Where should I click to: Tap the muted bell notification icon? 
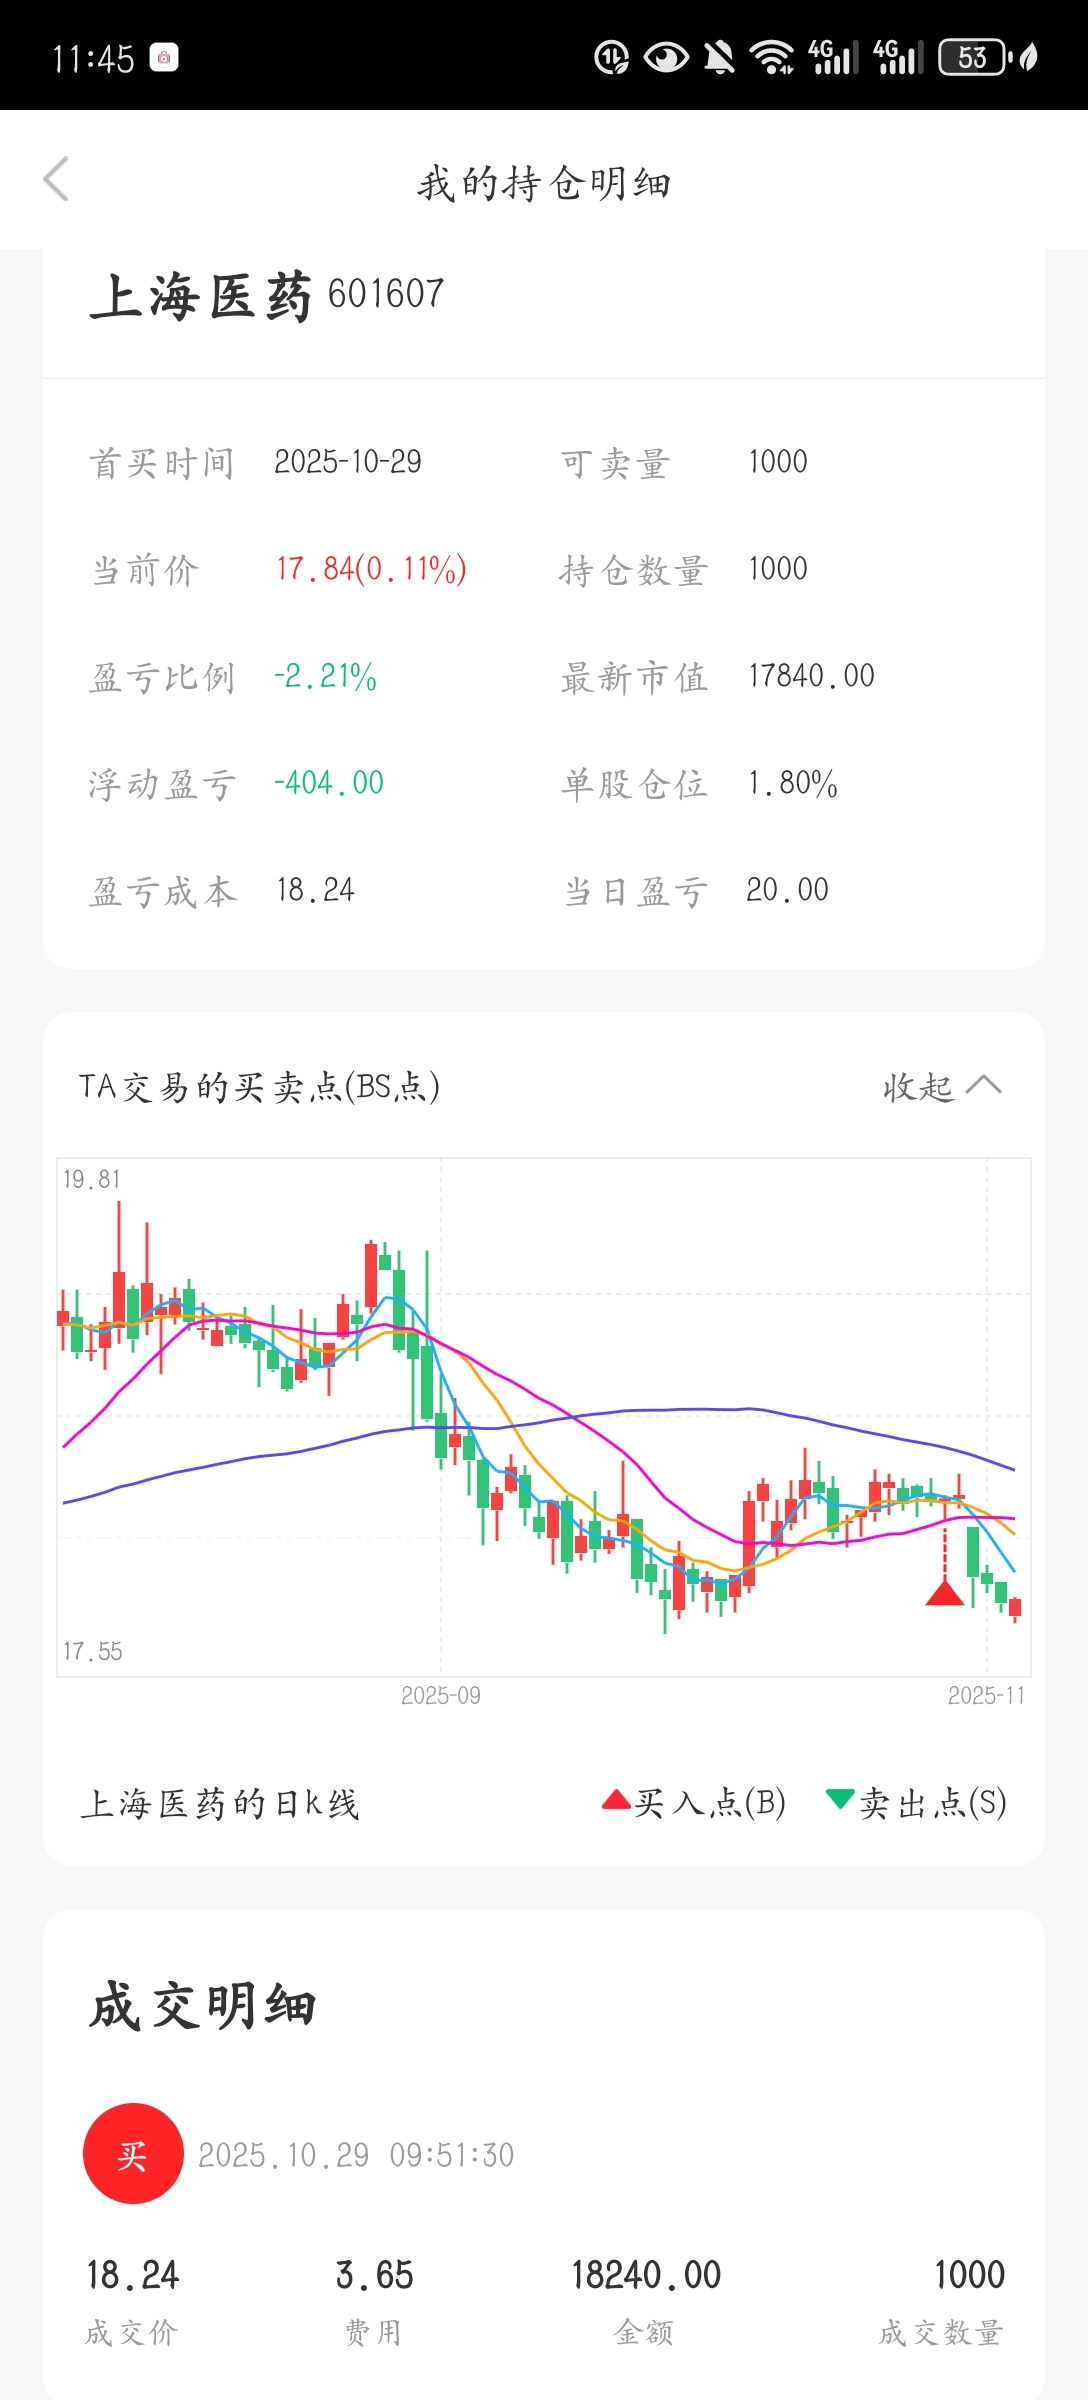click(718, 58)
